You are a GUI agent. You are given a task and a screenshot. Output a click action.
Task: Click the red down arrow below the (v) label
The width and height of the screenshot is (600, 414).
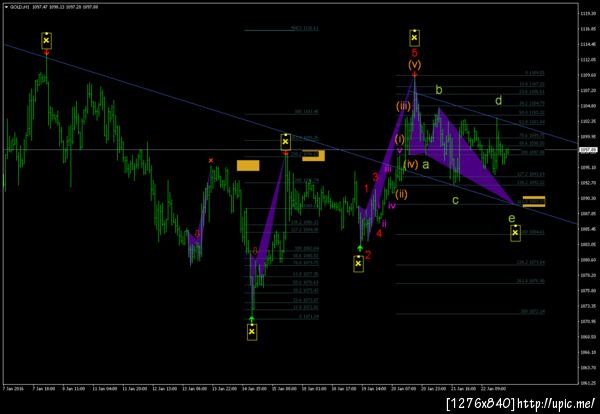(x=414, y=74)
